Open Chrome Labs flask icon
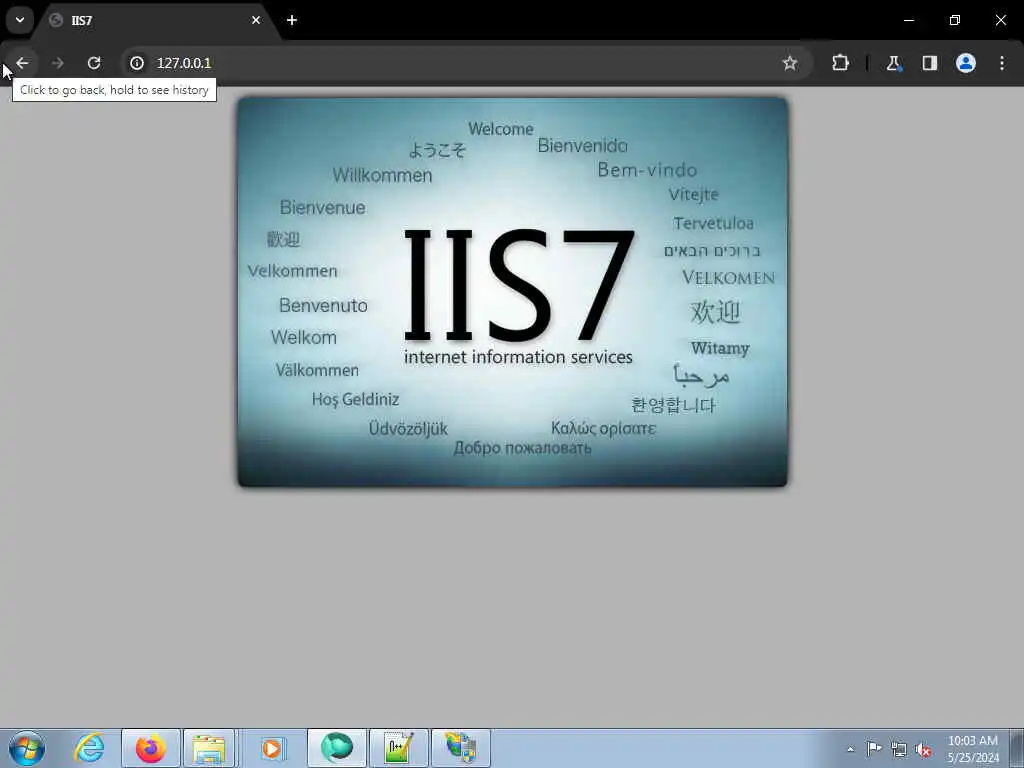This screenshot has width=1024, height=768. 893,63
